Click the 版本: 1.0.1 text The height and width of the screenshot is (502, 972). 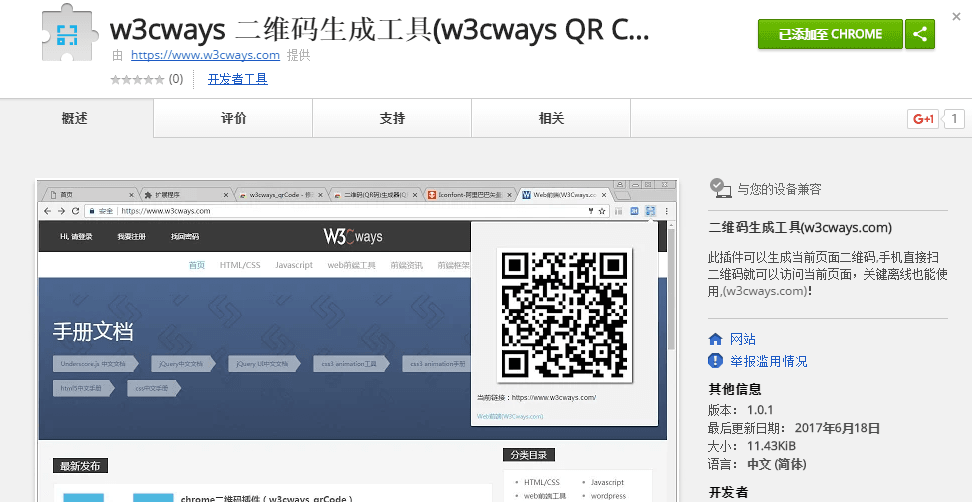pos(740,410)
